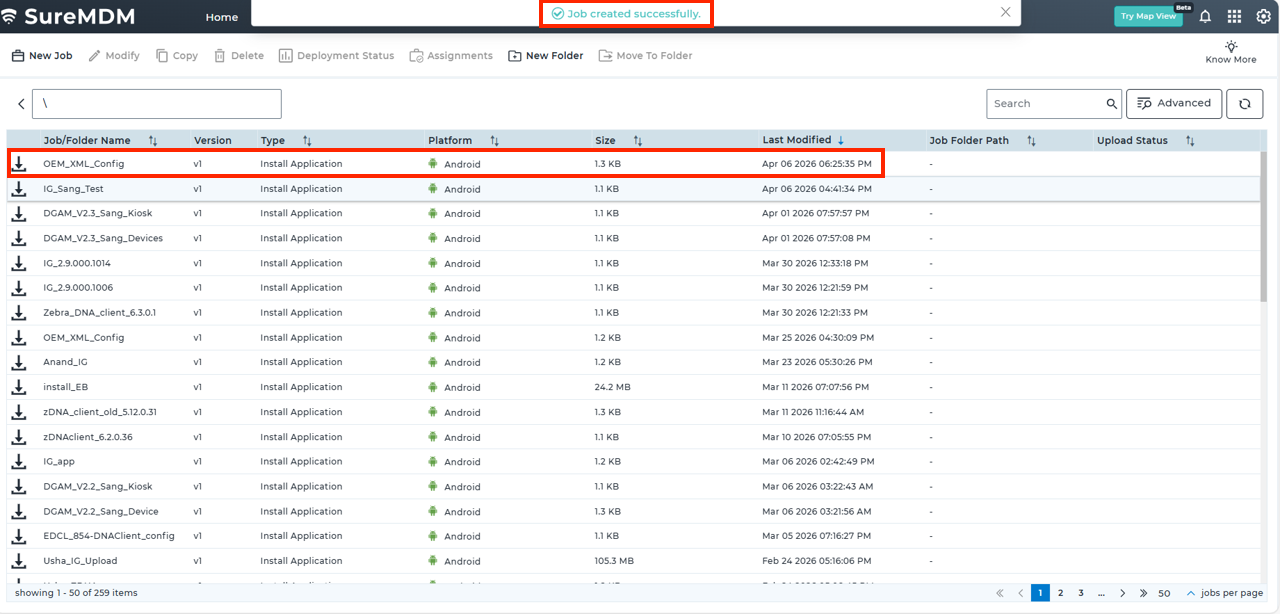Image resolution: width=1280 pixels, height=614 pixels.
Task: Click the notifications bell icon
Action: tap(1205, 16)
